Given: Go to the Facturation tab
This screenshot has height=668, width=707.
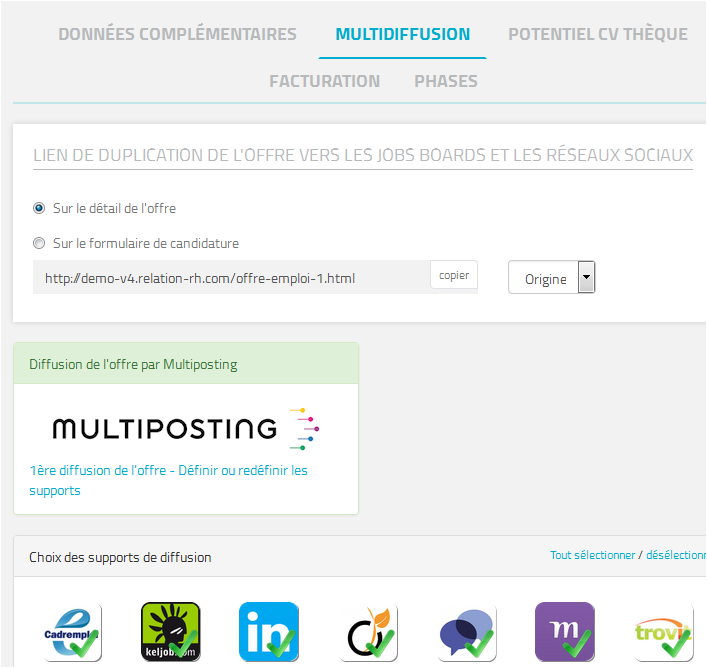Looking at the screenshot, I should 325,81.
